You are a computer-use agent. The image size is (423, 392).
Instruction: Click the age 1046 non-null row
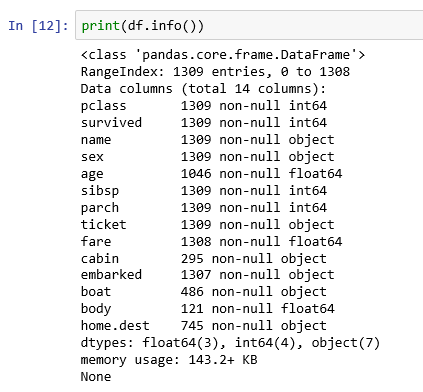[x=211, y=174]
